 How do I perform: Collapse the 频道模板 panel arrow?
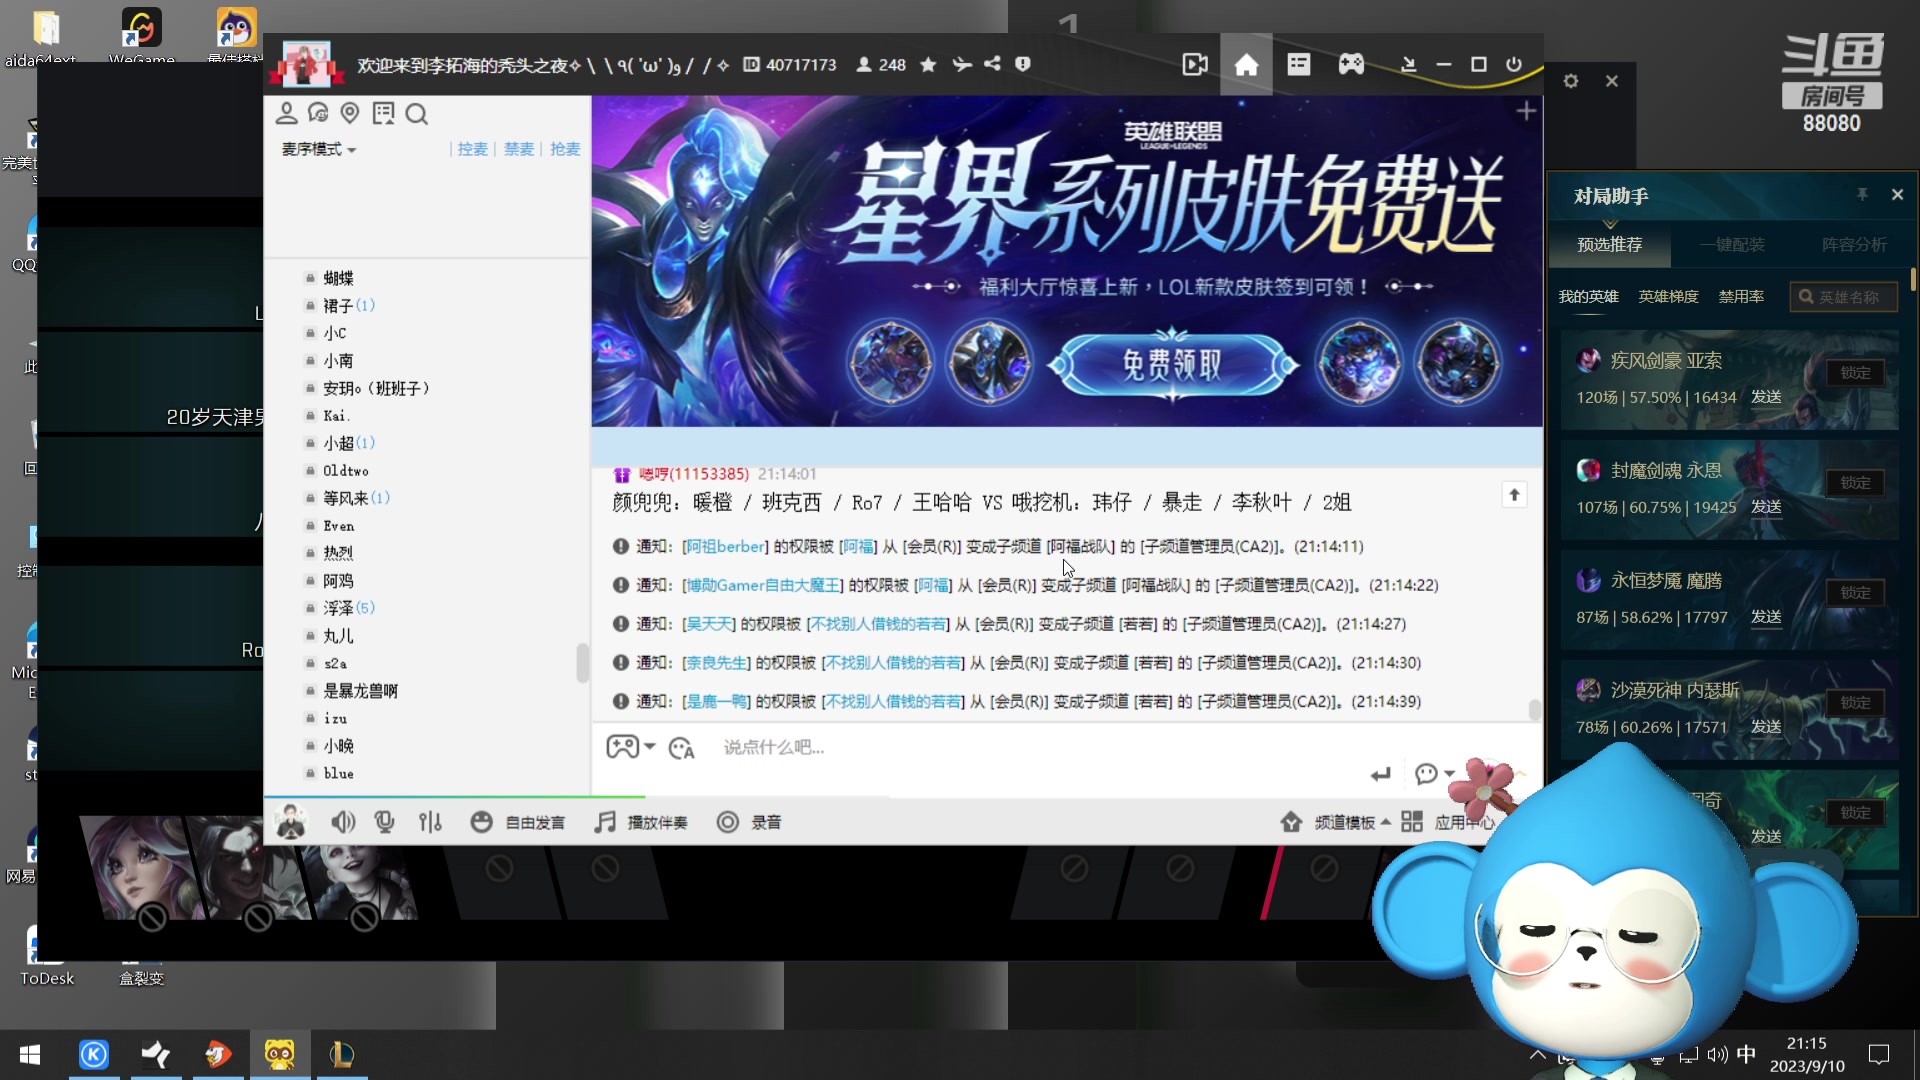click(1386, 821)
